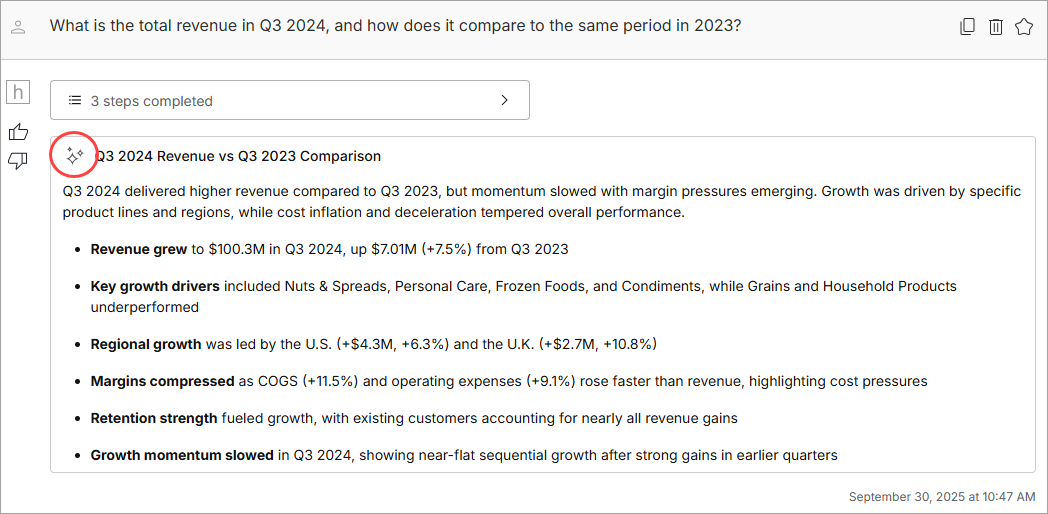Mark the question as favorite with star
The height and width of the screenshot is (514, 1048).
click(1023, 27)
